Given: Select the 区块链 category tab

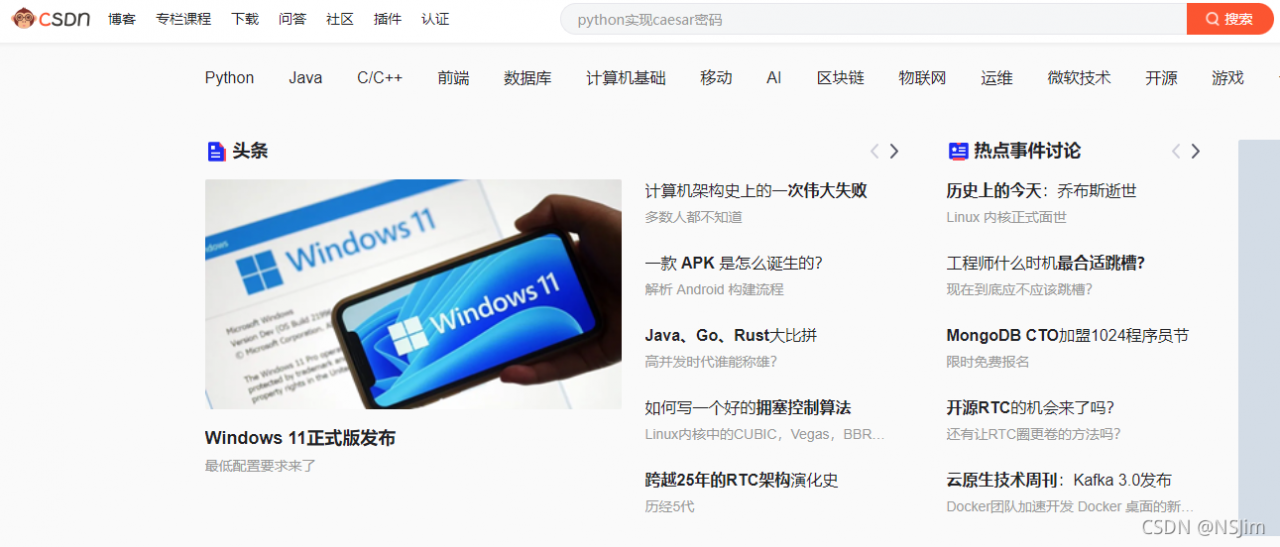Looking at the screenshot, I should pos(840,78).
